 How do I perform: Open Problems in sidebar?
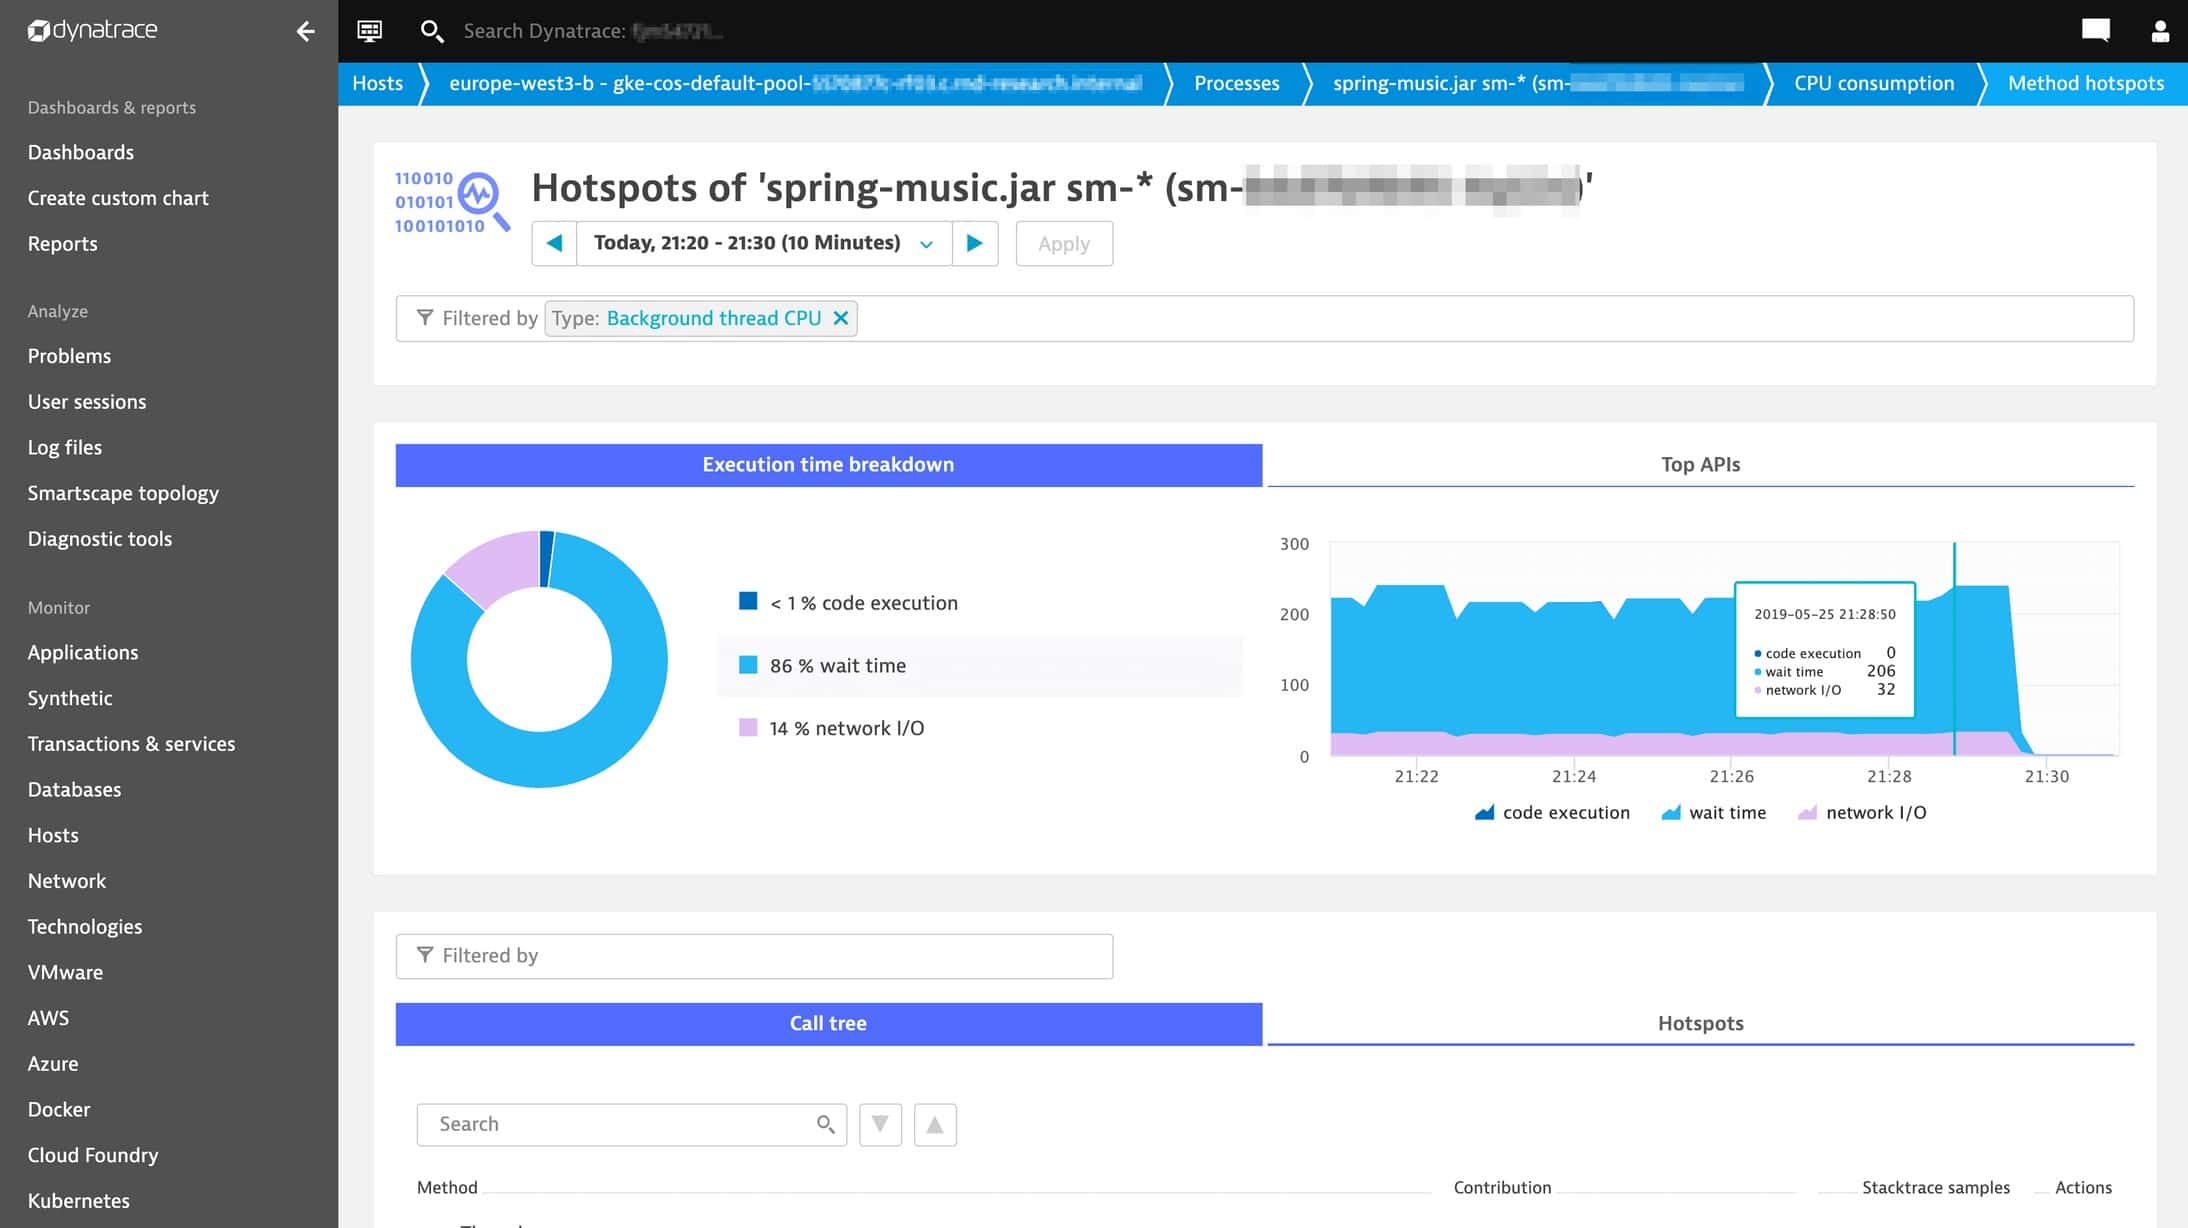click(x=69, y=356)
